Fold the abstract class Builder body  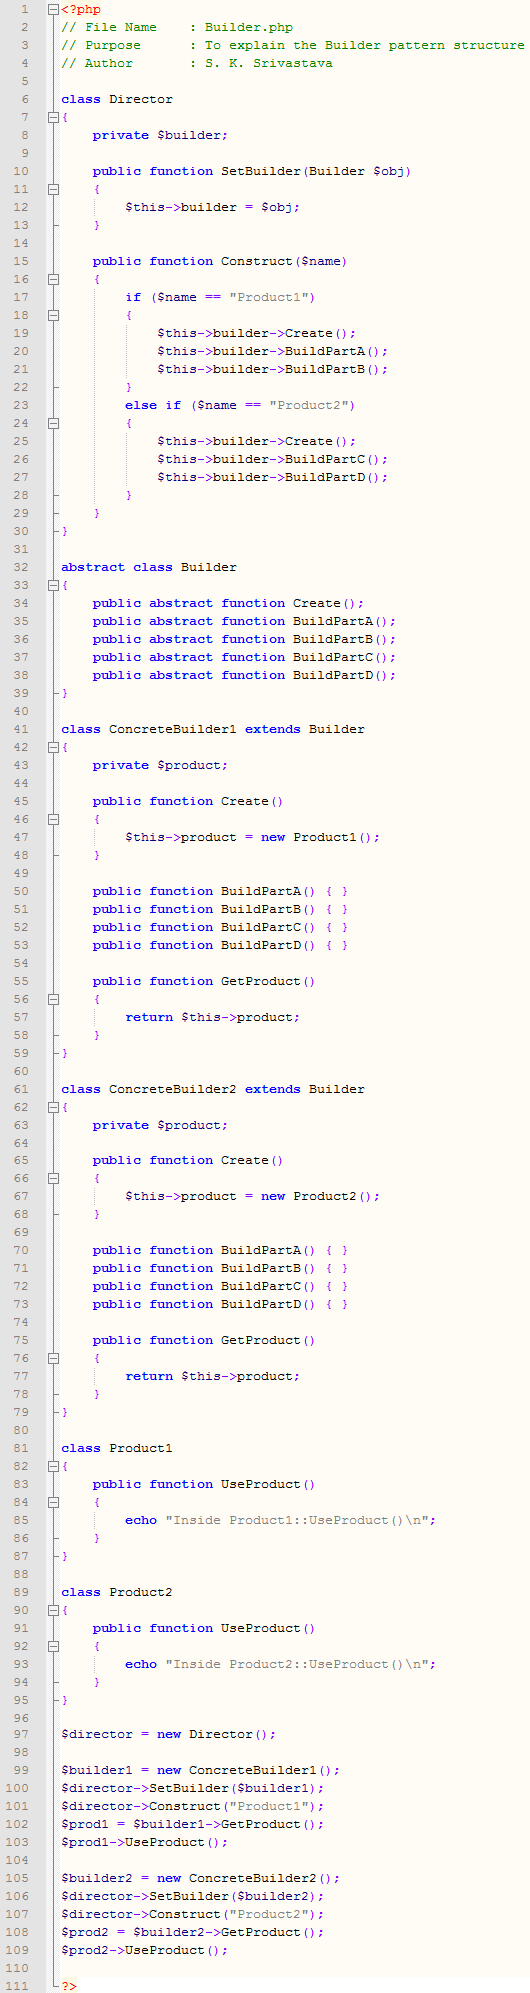(x=53, y=585)
